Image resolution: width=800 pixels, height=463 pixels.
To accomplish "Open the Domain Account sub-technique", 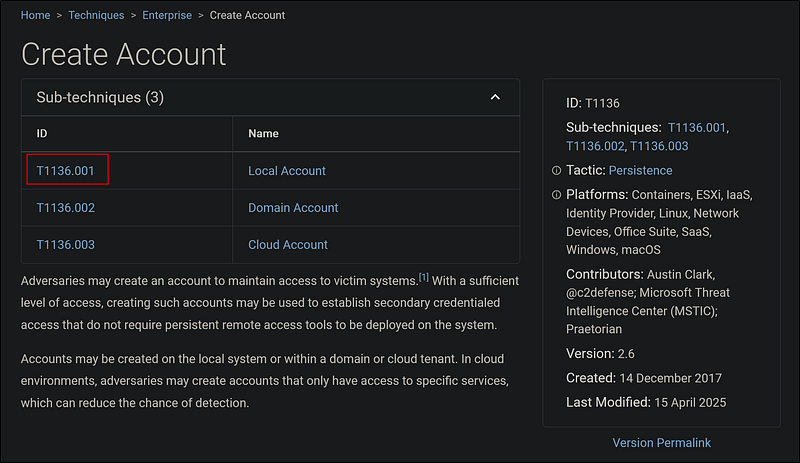I will (293, 208).
